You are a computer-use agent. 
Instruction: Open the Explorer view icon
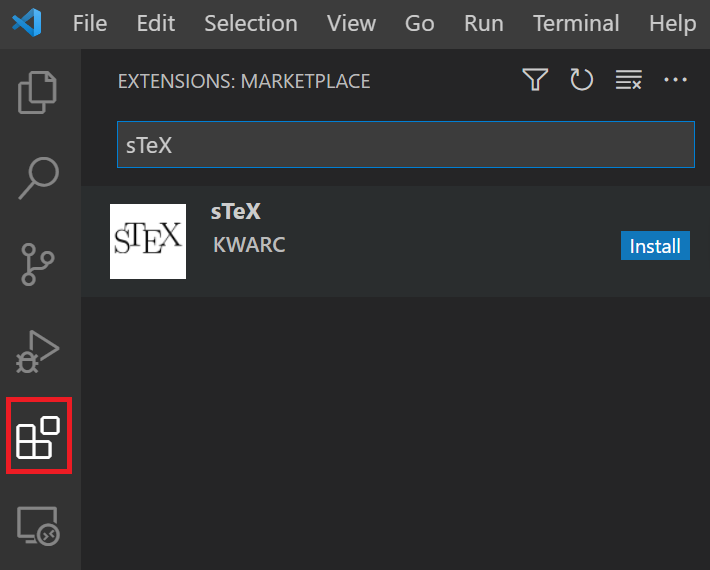[x=39, y=92]
